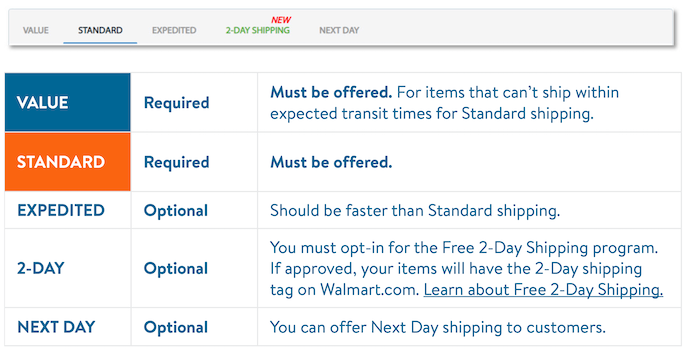
Task: Select the NEXT DAY row label
Action: click(56, 327)
